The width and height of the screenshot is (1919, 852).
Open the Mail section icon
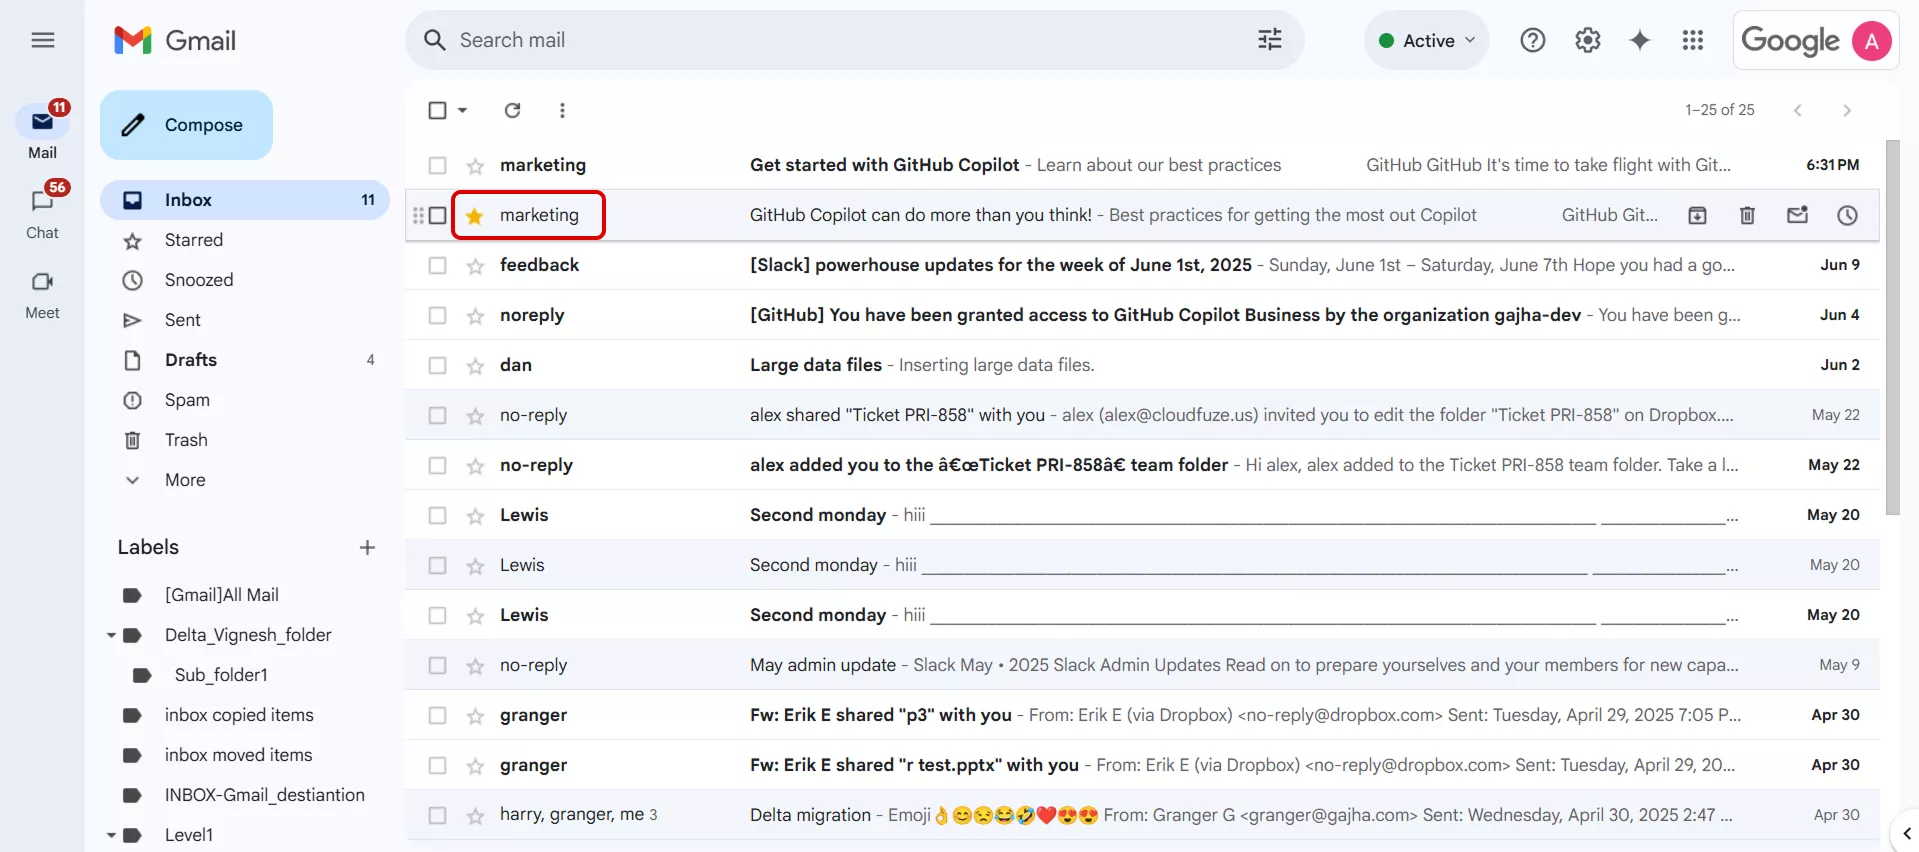point(42,122)
